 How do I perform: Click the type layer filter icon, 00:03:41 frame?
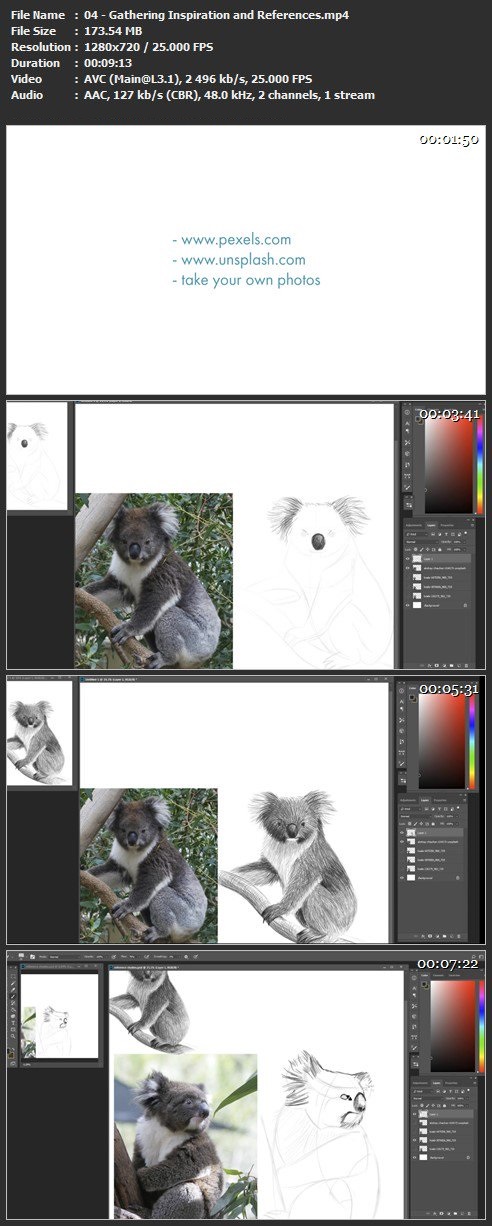pyautogui.click(x=446, y=534)
